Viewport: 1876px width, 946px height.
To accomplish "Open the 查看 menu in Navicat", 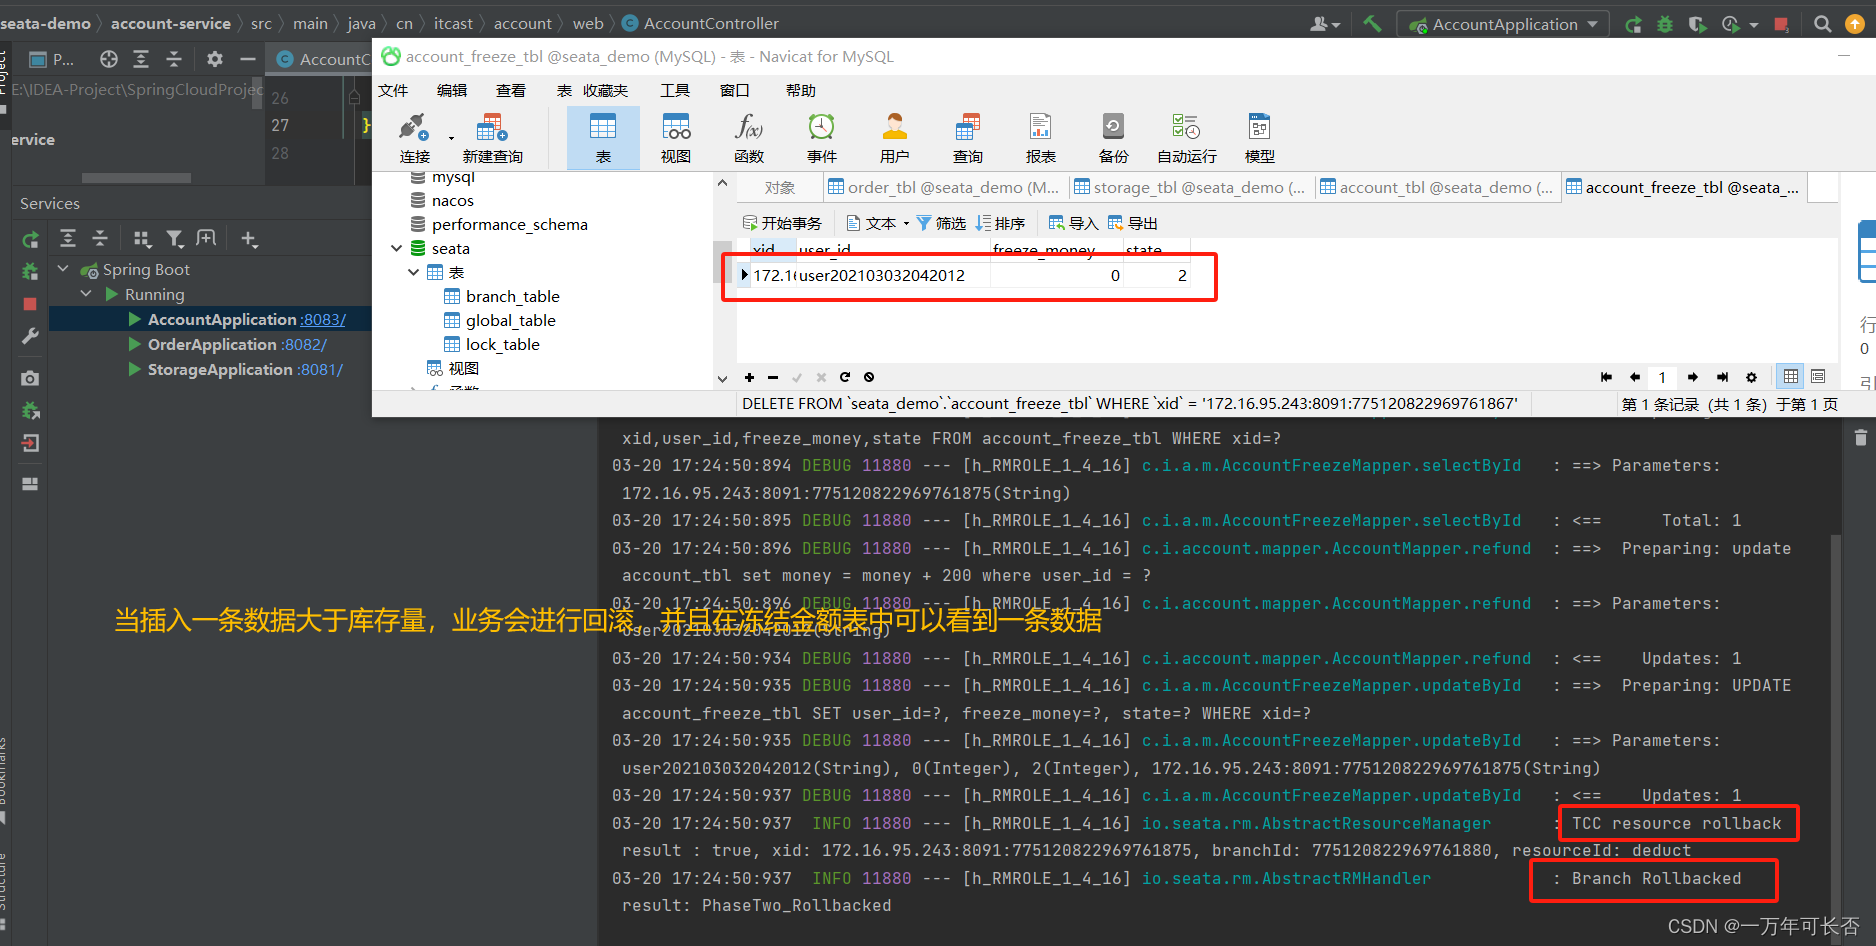I will pos(511,90).
